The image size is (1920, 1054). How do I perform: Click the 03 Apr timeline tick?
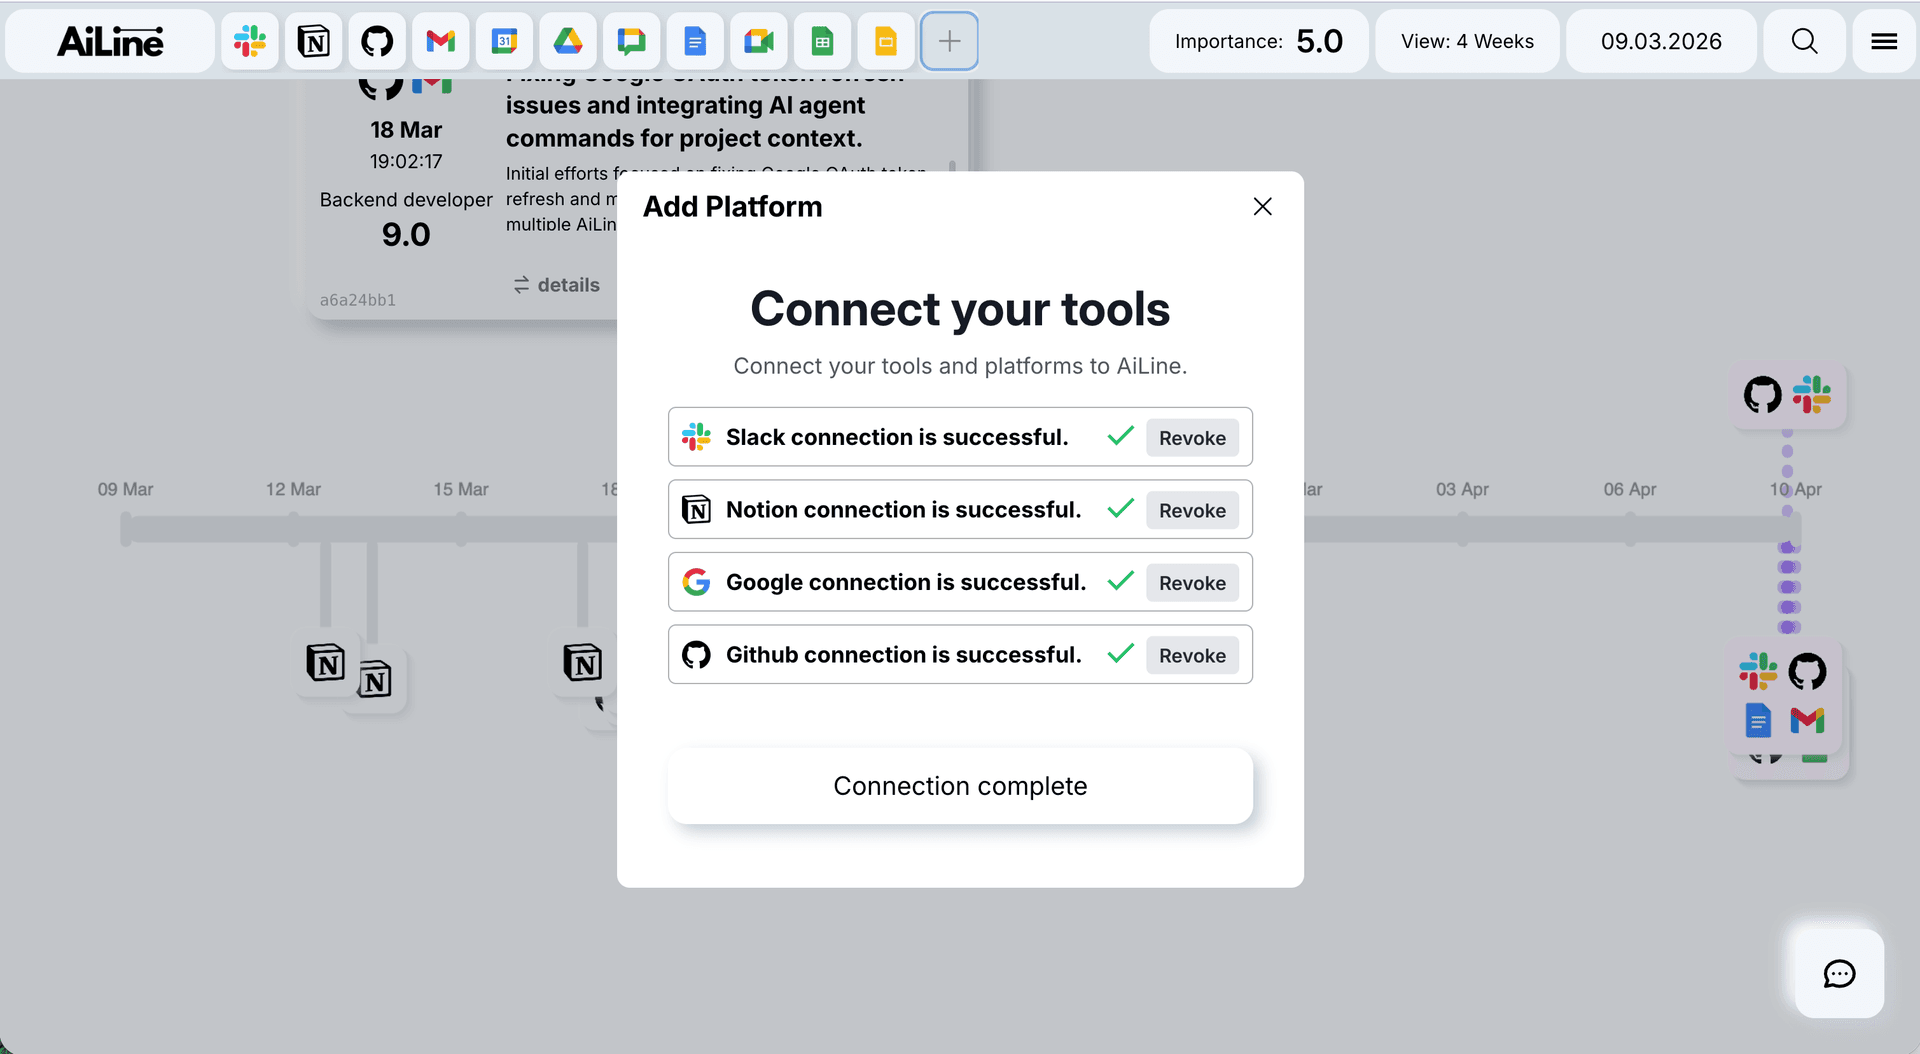1463,528
